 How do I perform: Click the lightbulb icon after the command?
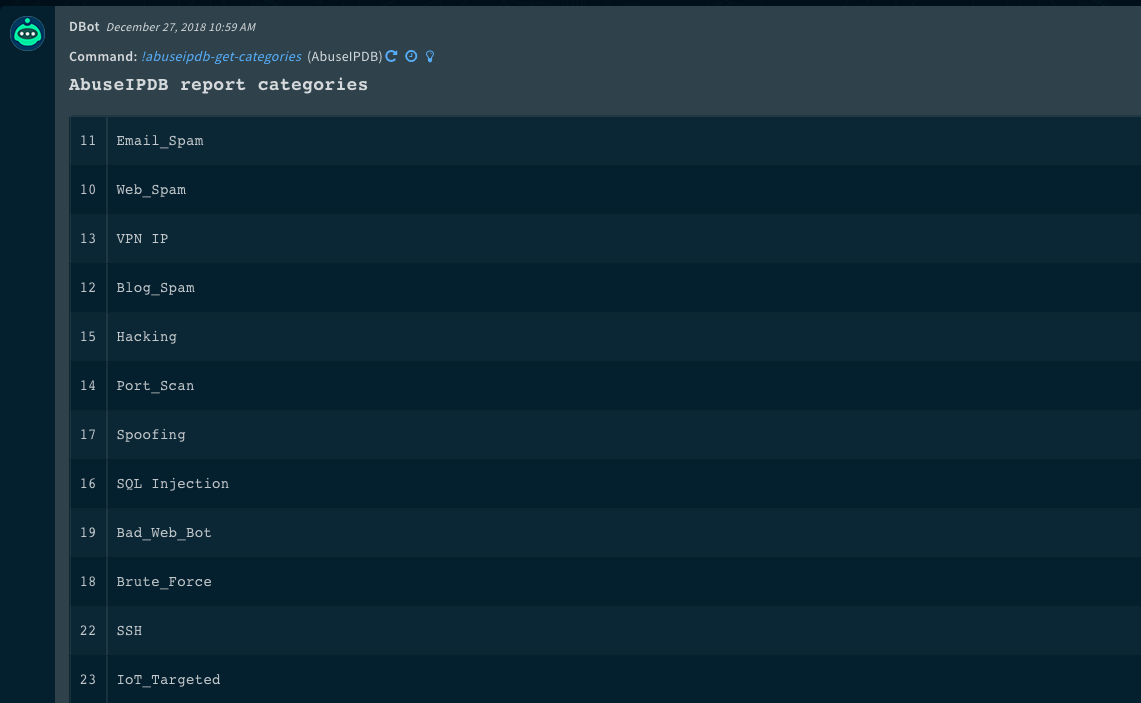coord(430,57)
